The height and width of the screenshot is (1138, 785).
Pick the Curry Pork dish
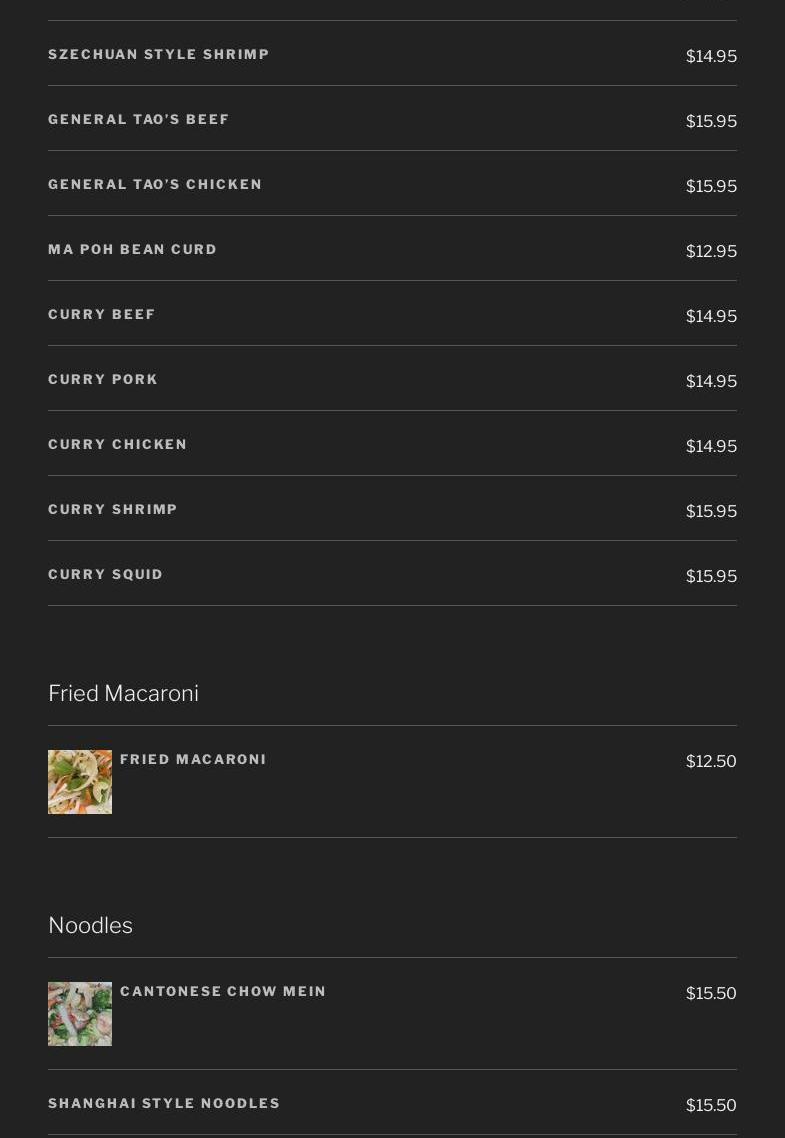pyautogui.click(x=103, y=380)
